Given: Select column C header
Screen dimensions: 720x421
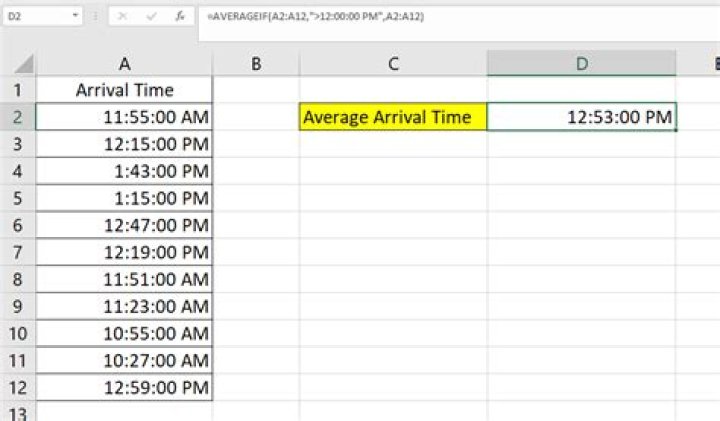Looking at the screenshot, I should point(393,64).
